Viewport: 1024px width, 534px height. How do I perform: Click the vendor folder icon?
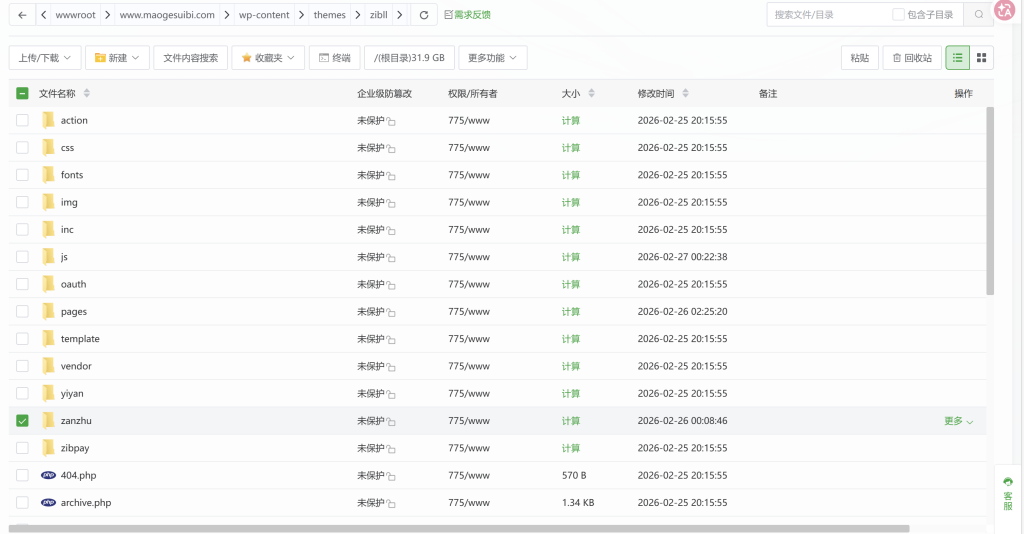pyautogui.click(x=48, y=366)
